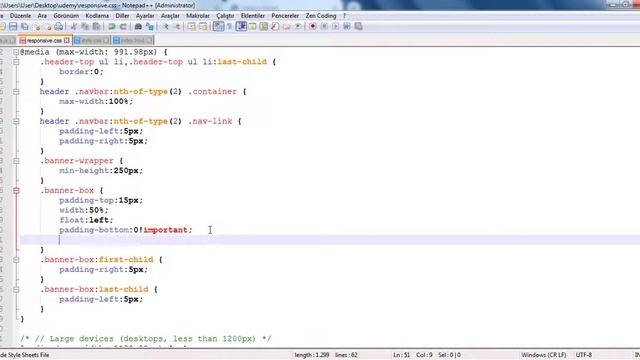The width and height of the screenshot is (640, 360).
Task: Collapse the red .banner-box fold marker
Action: pyautogui.click(x=16, y=191)
